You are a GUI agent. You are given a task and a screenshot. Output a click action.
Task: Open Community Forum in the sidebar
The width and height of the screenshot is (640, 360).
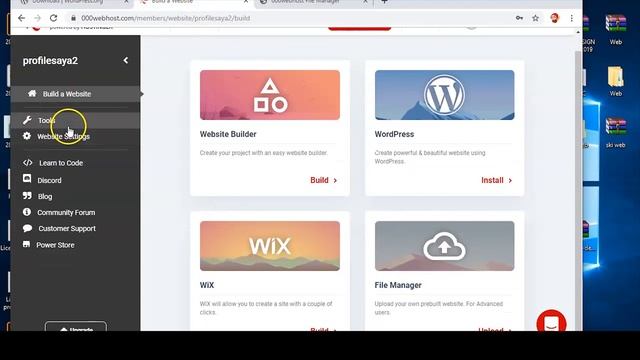(66, 213)
